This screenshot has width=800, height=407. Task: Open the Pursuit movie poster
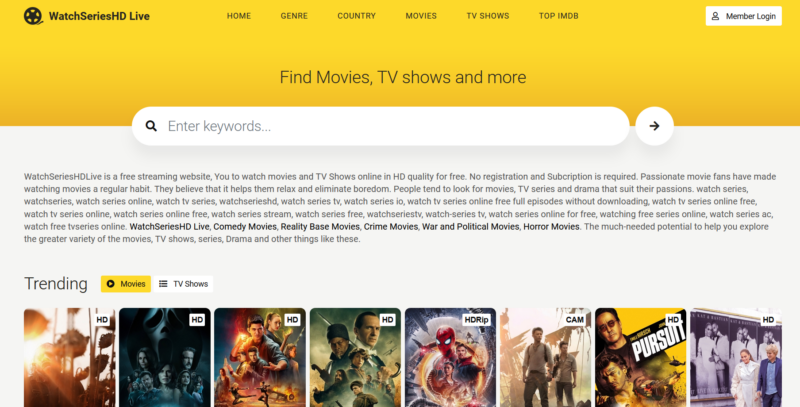click(x=641, y=358)
